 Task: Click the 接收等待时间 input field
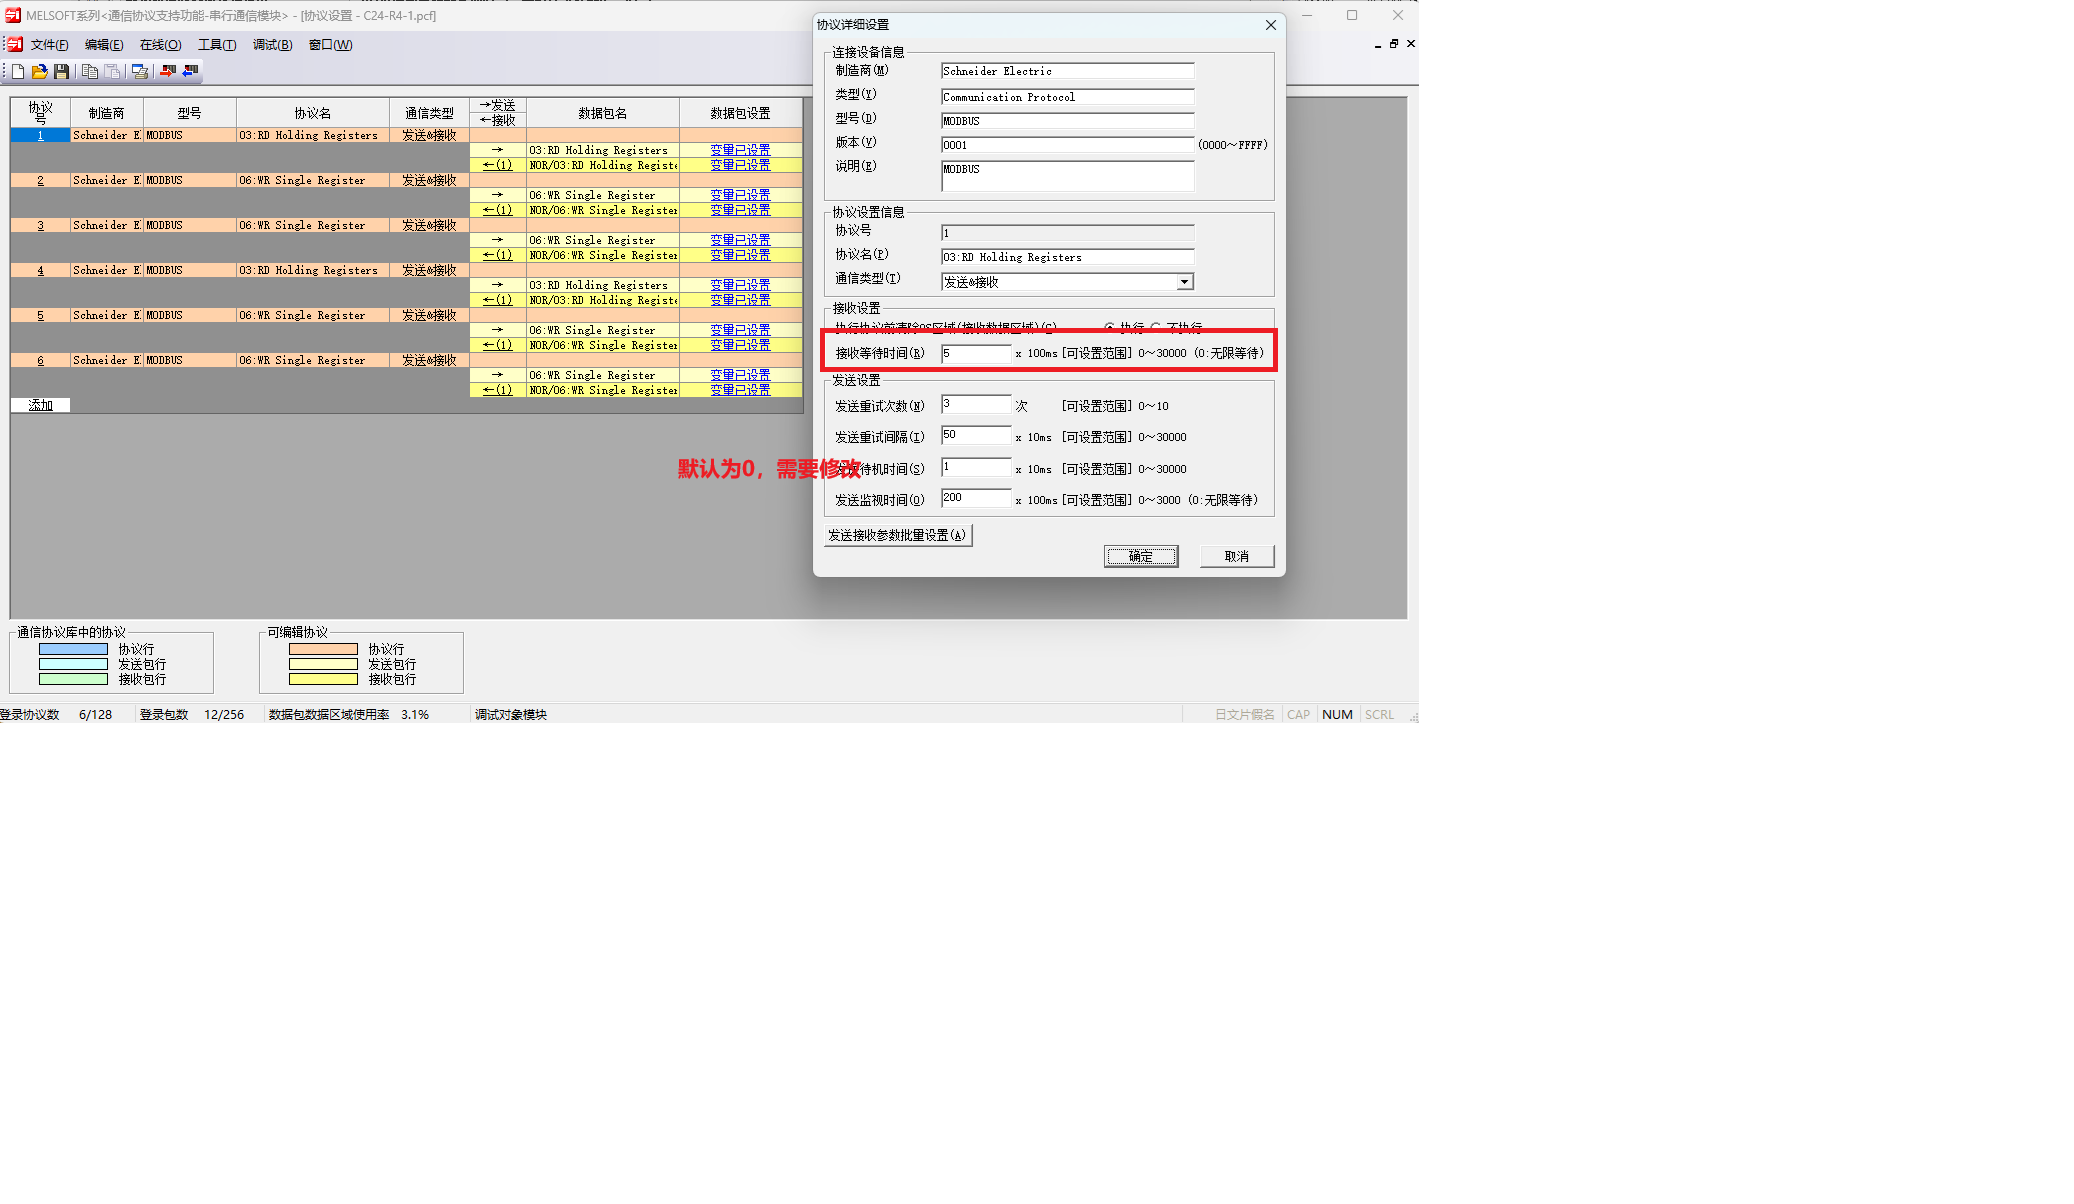[x=975, y=353]
